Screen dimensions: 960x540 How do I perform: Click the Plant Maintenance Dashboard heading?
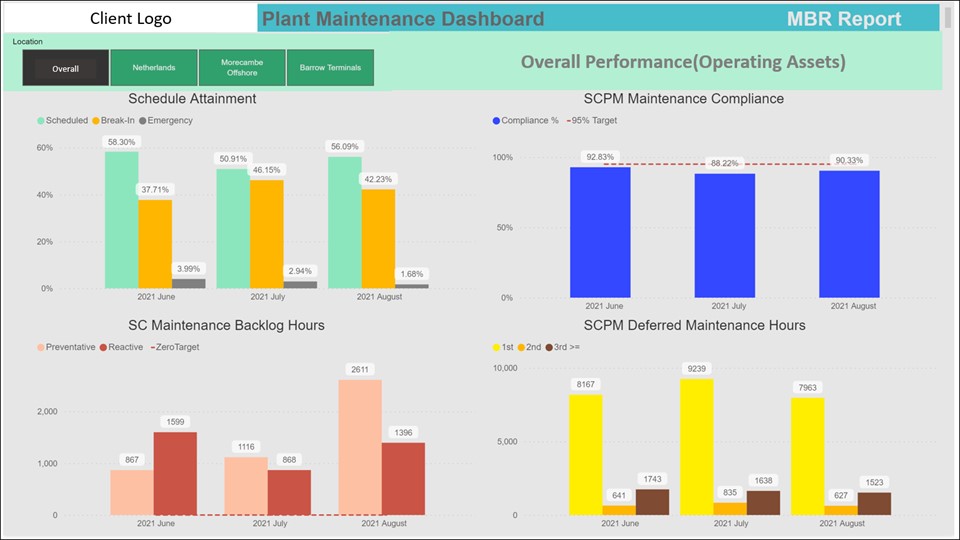403,19
